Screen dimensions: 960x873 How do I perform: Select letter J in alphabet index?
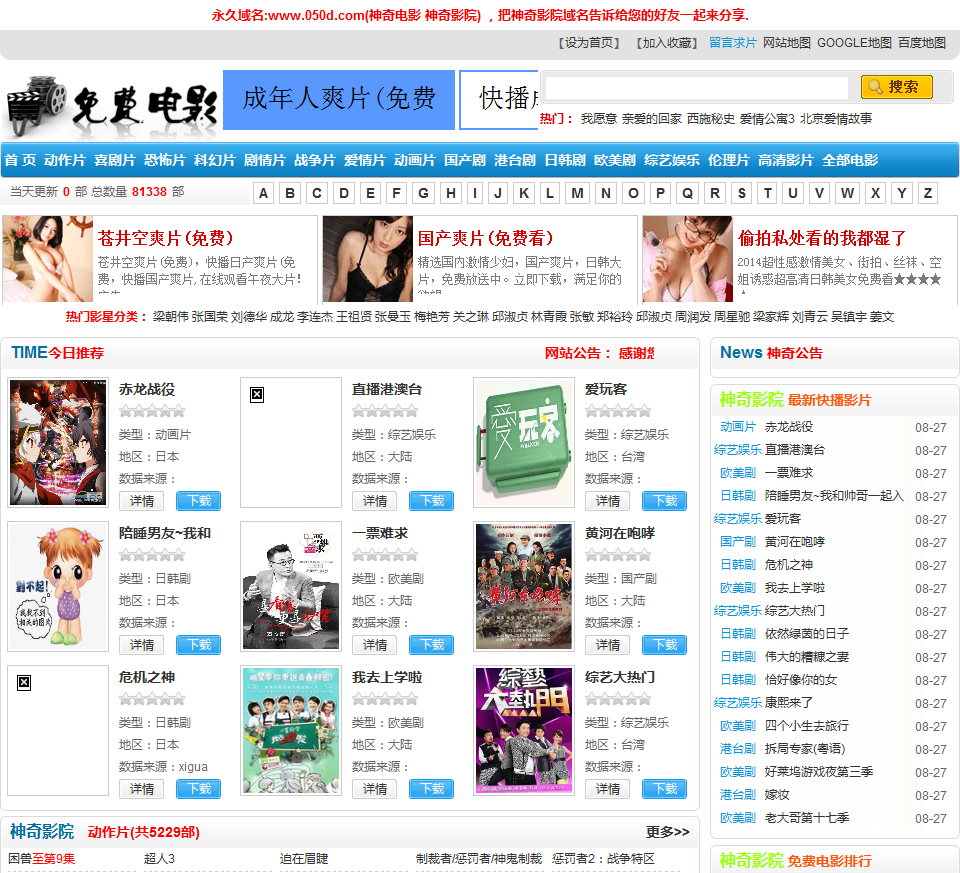498,193
